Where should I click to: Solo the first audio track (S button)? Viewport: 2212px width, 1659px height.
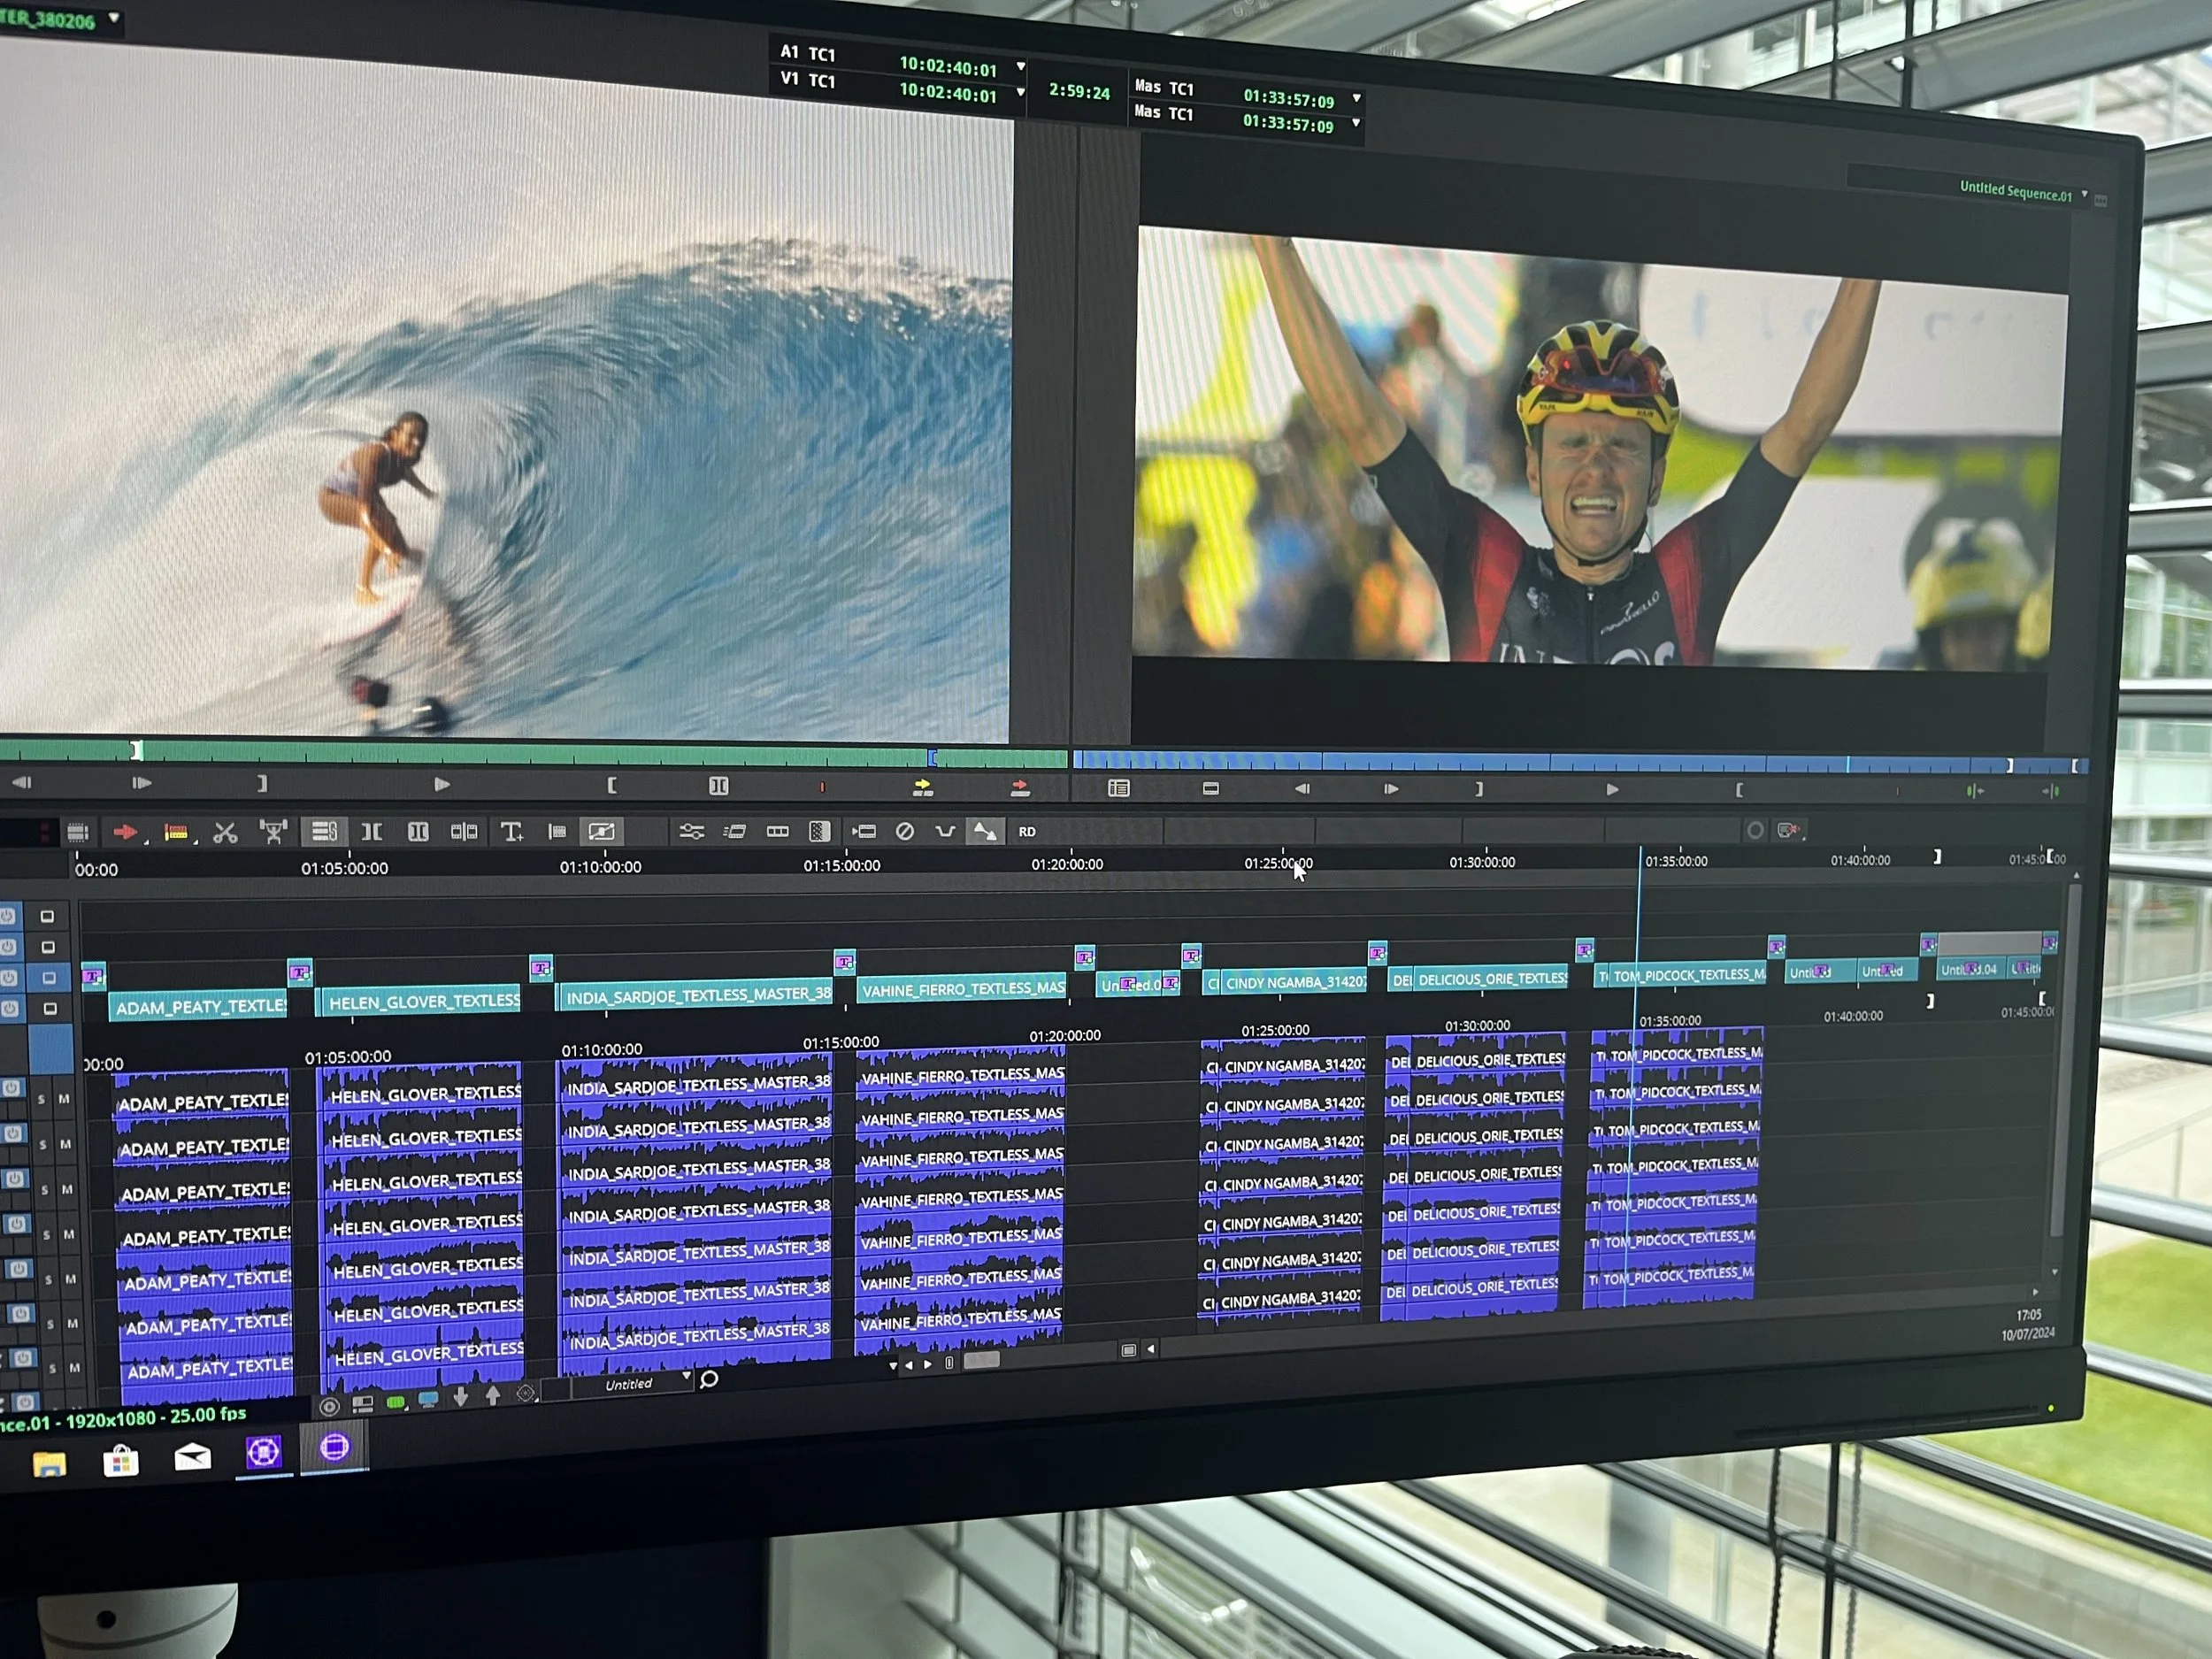(41, 1100)
